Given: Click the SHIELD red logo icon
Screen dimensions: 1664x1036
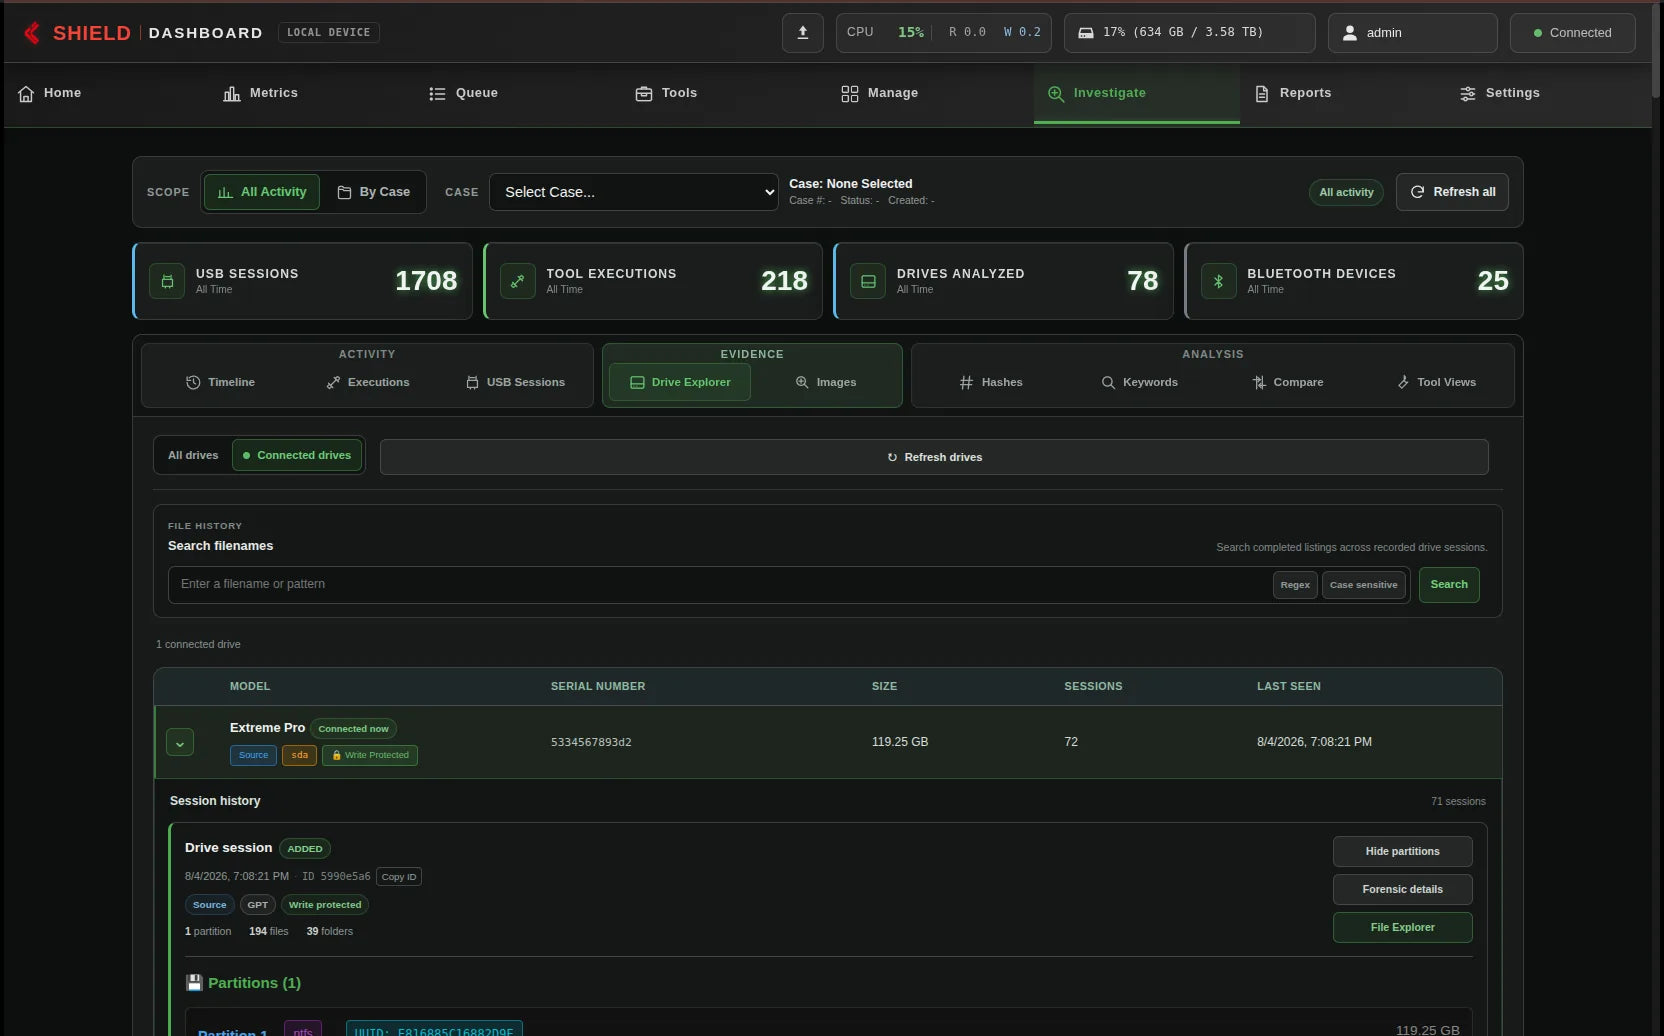Looking at the screenshot, I should pos(32,33).
